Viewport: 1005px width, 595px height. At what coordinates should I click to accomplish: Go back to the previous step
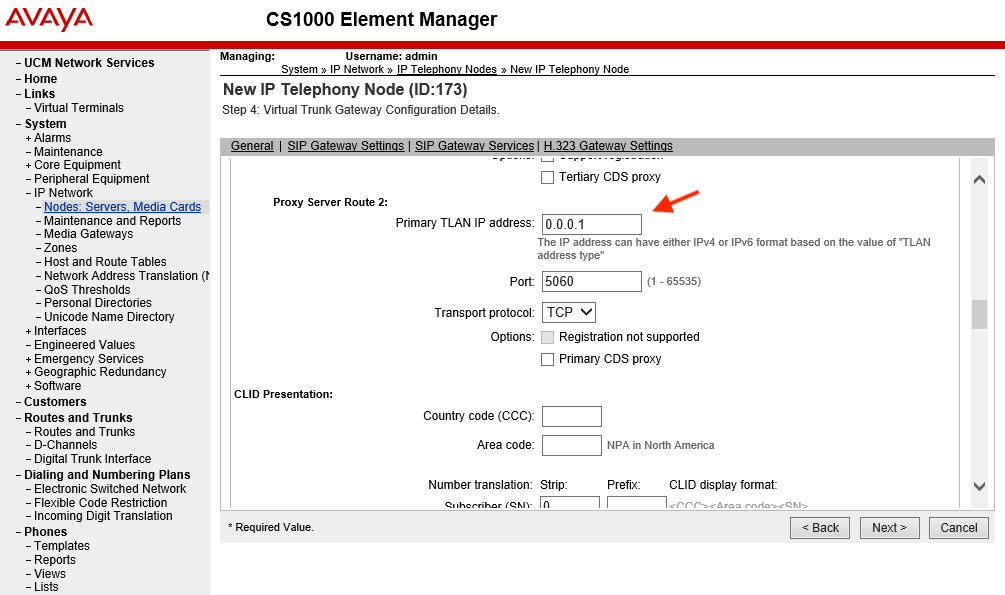point(820,528)
